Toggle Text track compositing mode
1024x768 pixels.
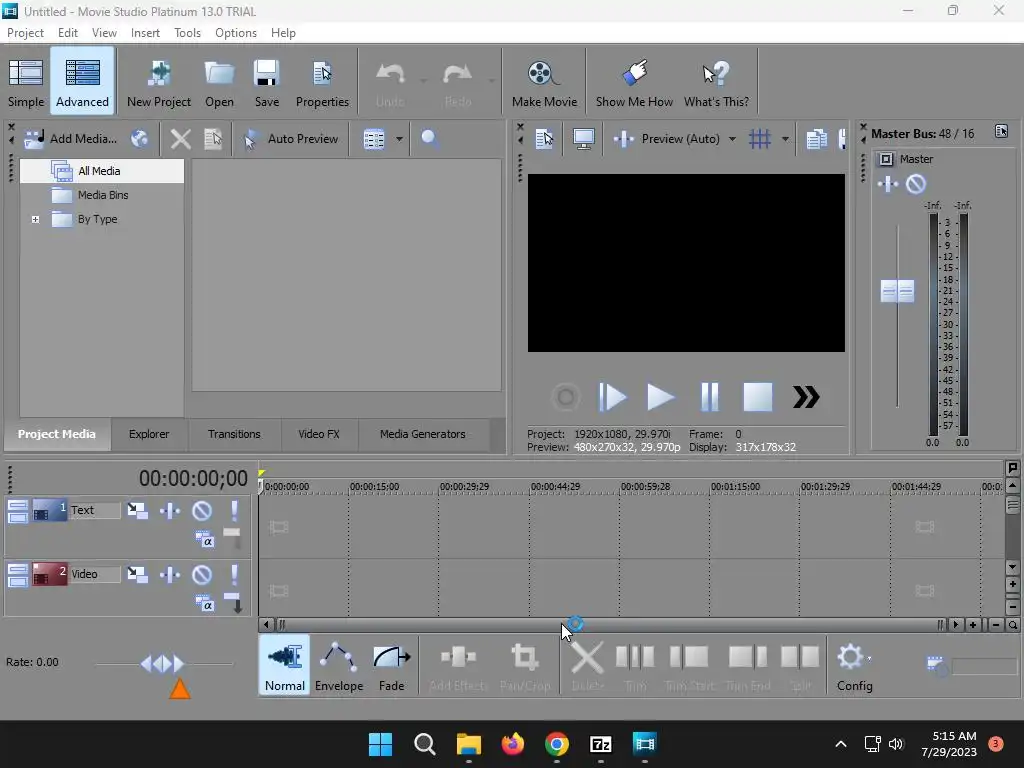tap(204, 540)
